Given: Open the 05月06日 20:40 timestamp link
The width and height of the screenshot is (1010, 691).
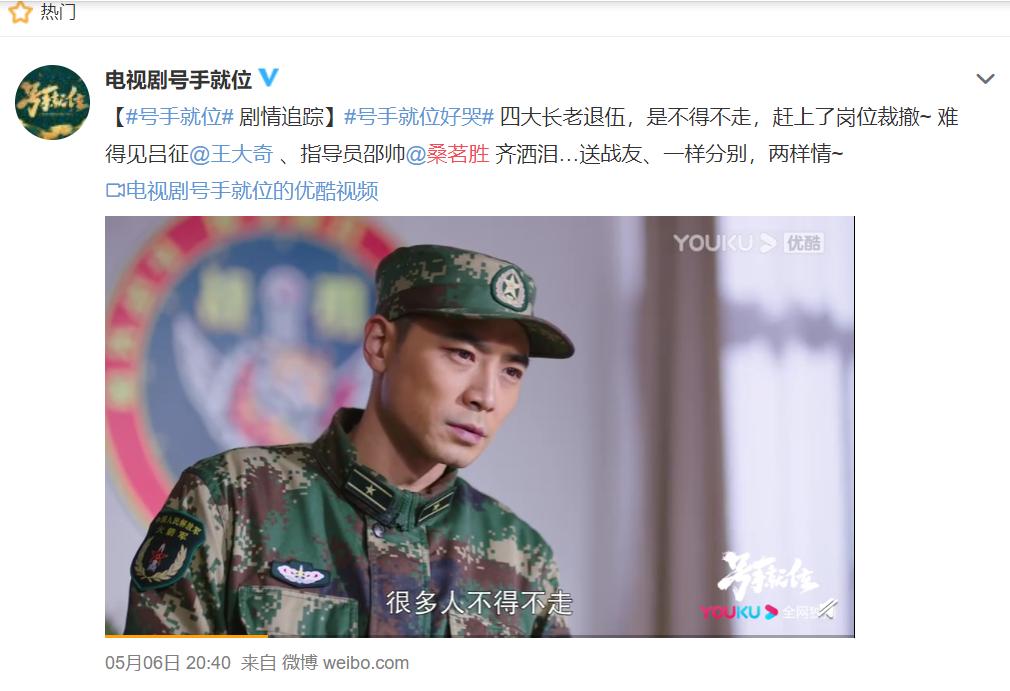Looking at the screenshot, I should coord(167,663).
